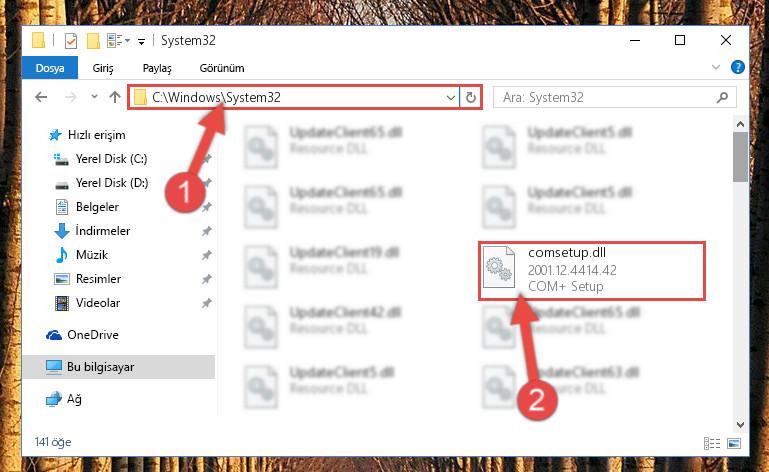The image size is (769, 472).
Task: Click the Properties icon in quick access toolbar
Action: [x=71, y=41]
